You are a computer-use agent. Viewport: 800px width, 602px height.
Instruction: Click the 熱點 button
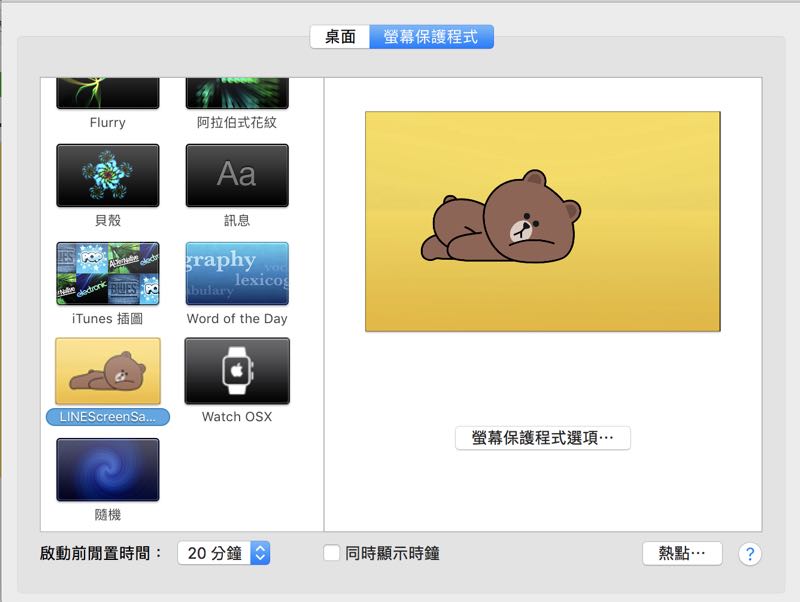(x=682, y=553)
